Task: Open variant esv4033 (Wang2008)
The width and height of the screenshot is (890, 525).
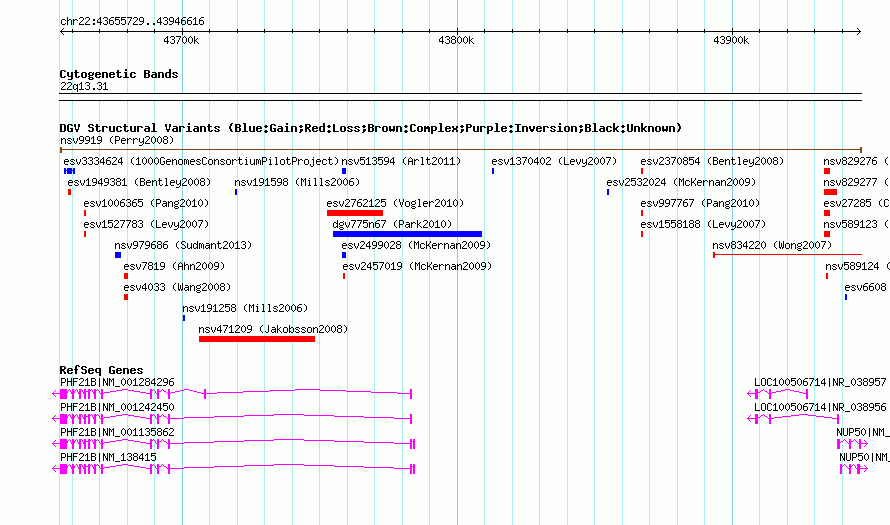Action: 177,287
